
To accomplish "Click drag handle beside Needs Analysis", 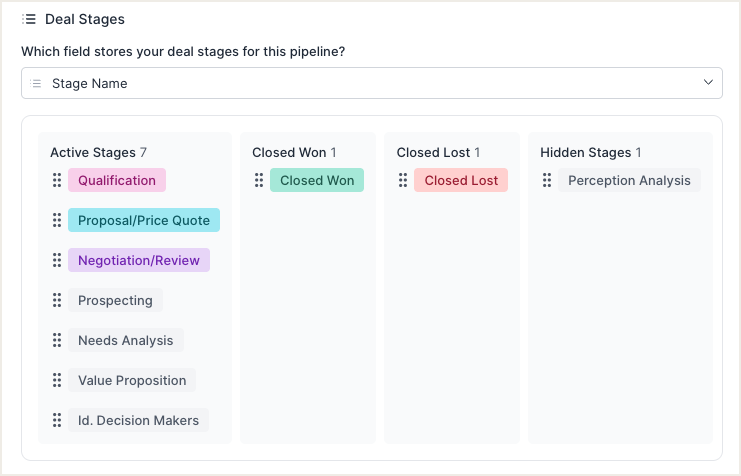I will [x=57, y=340].
